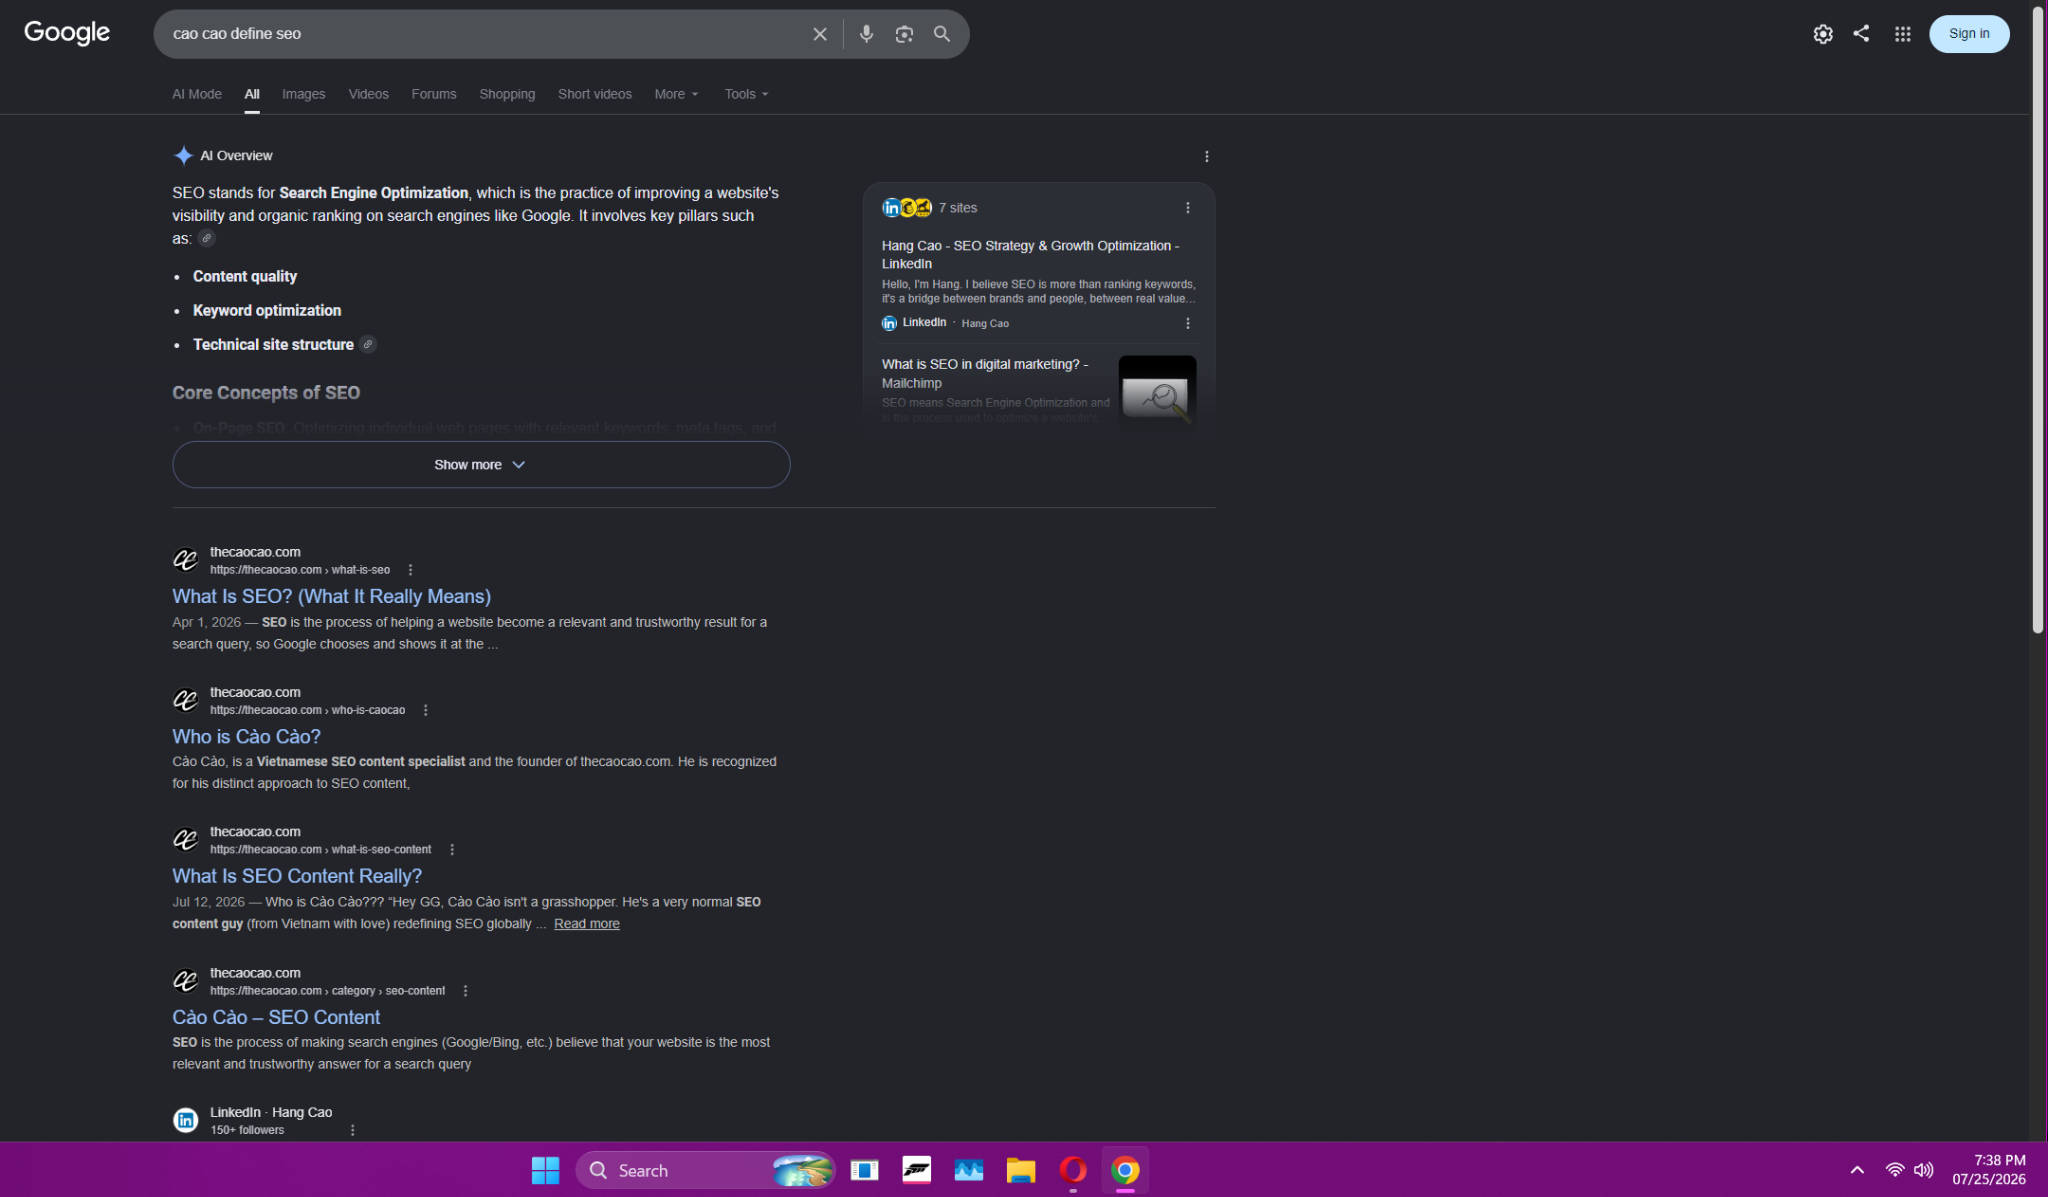Click source link icon after 'as:'
Image resolution: width=2048 pixels, height=1197 pixels.
tap(206, 238)
